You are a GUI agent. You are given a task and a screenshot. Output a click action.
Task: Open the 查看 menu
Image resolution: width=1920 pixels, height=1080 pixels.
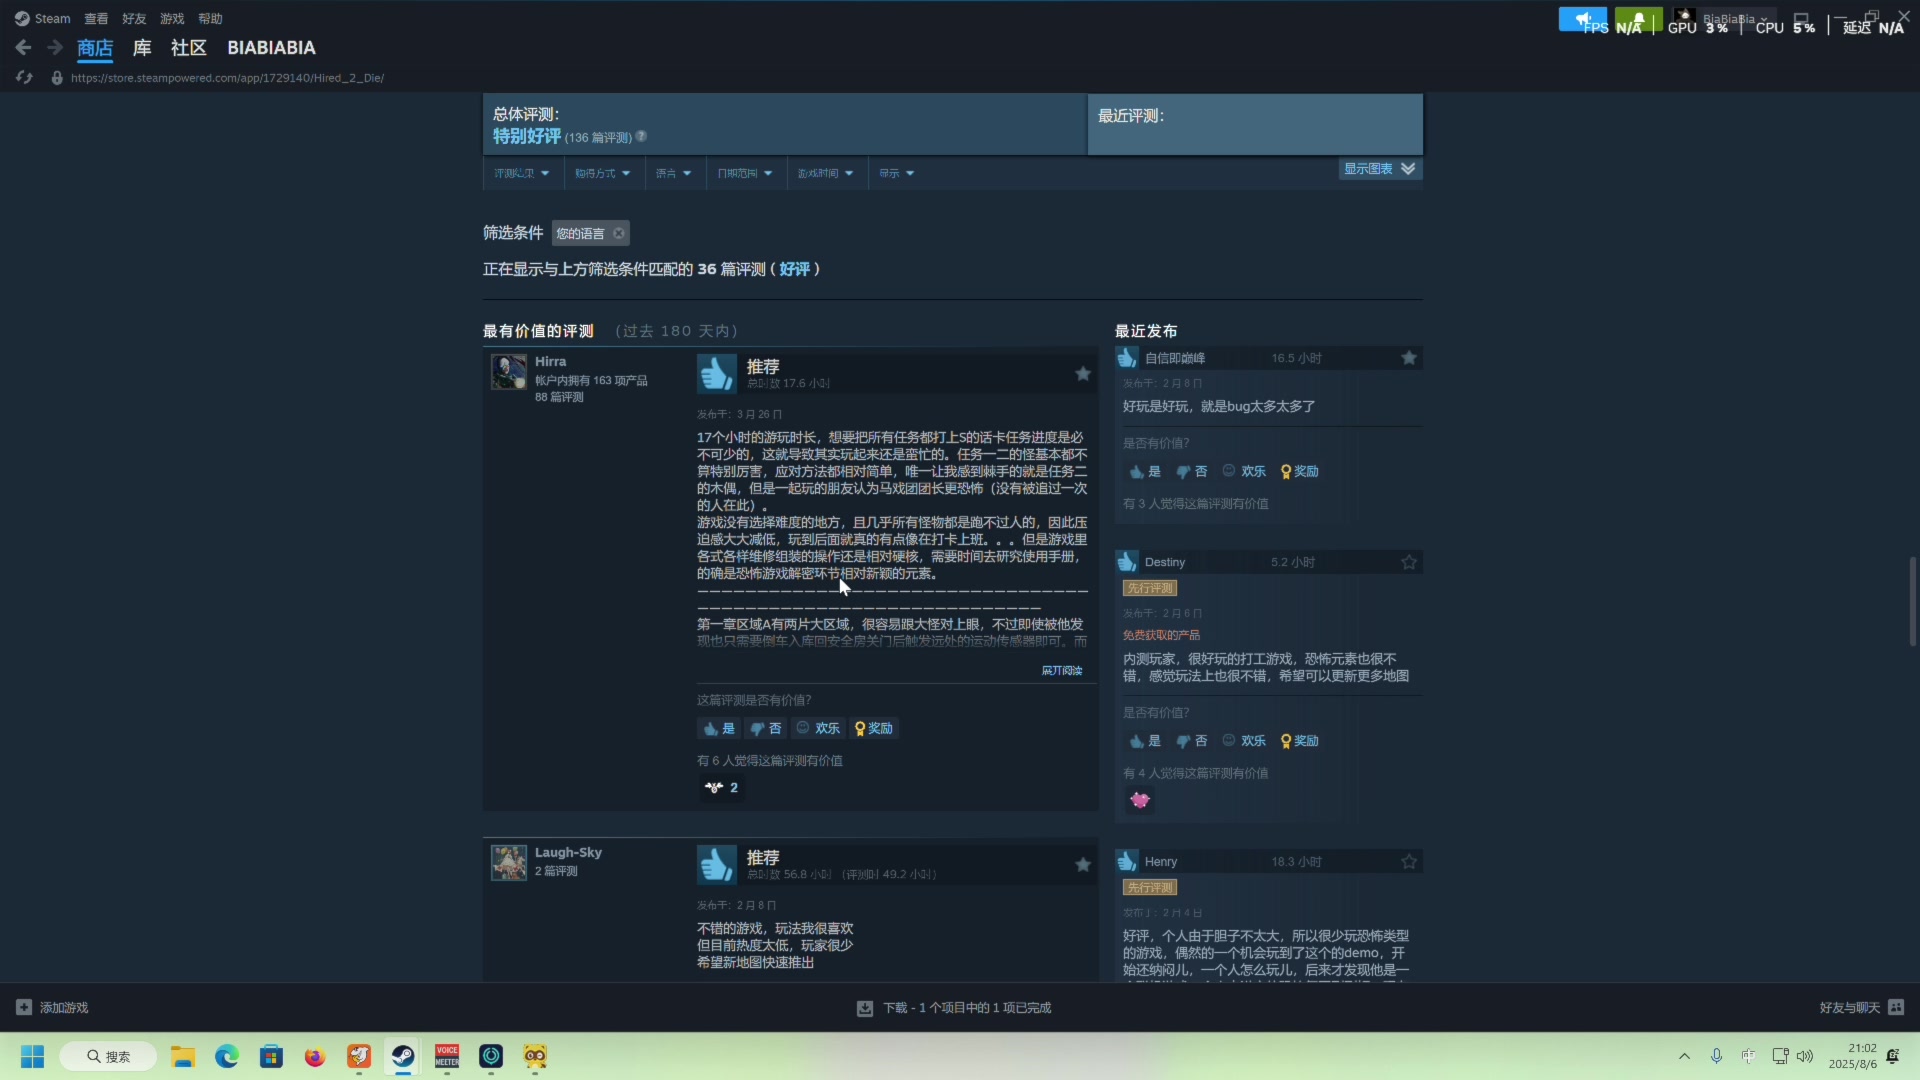pyautogui.click(x=96, y=18)
